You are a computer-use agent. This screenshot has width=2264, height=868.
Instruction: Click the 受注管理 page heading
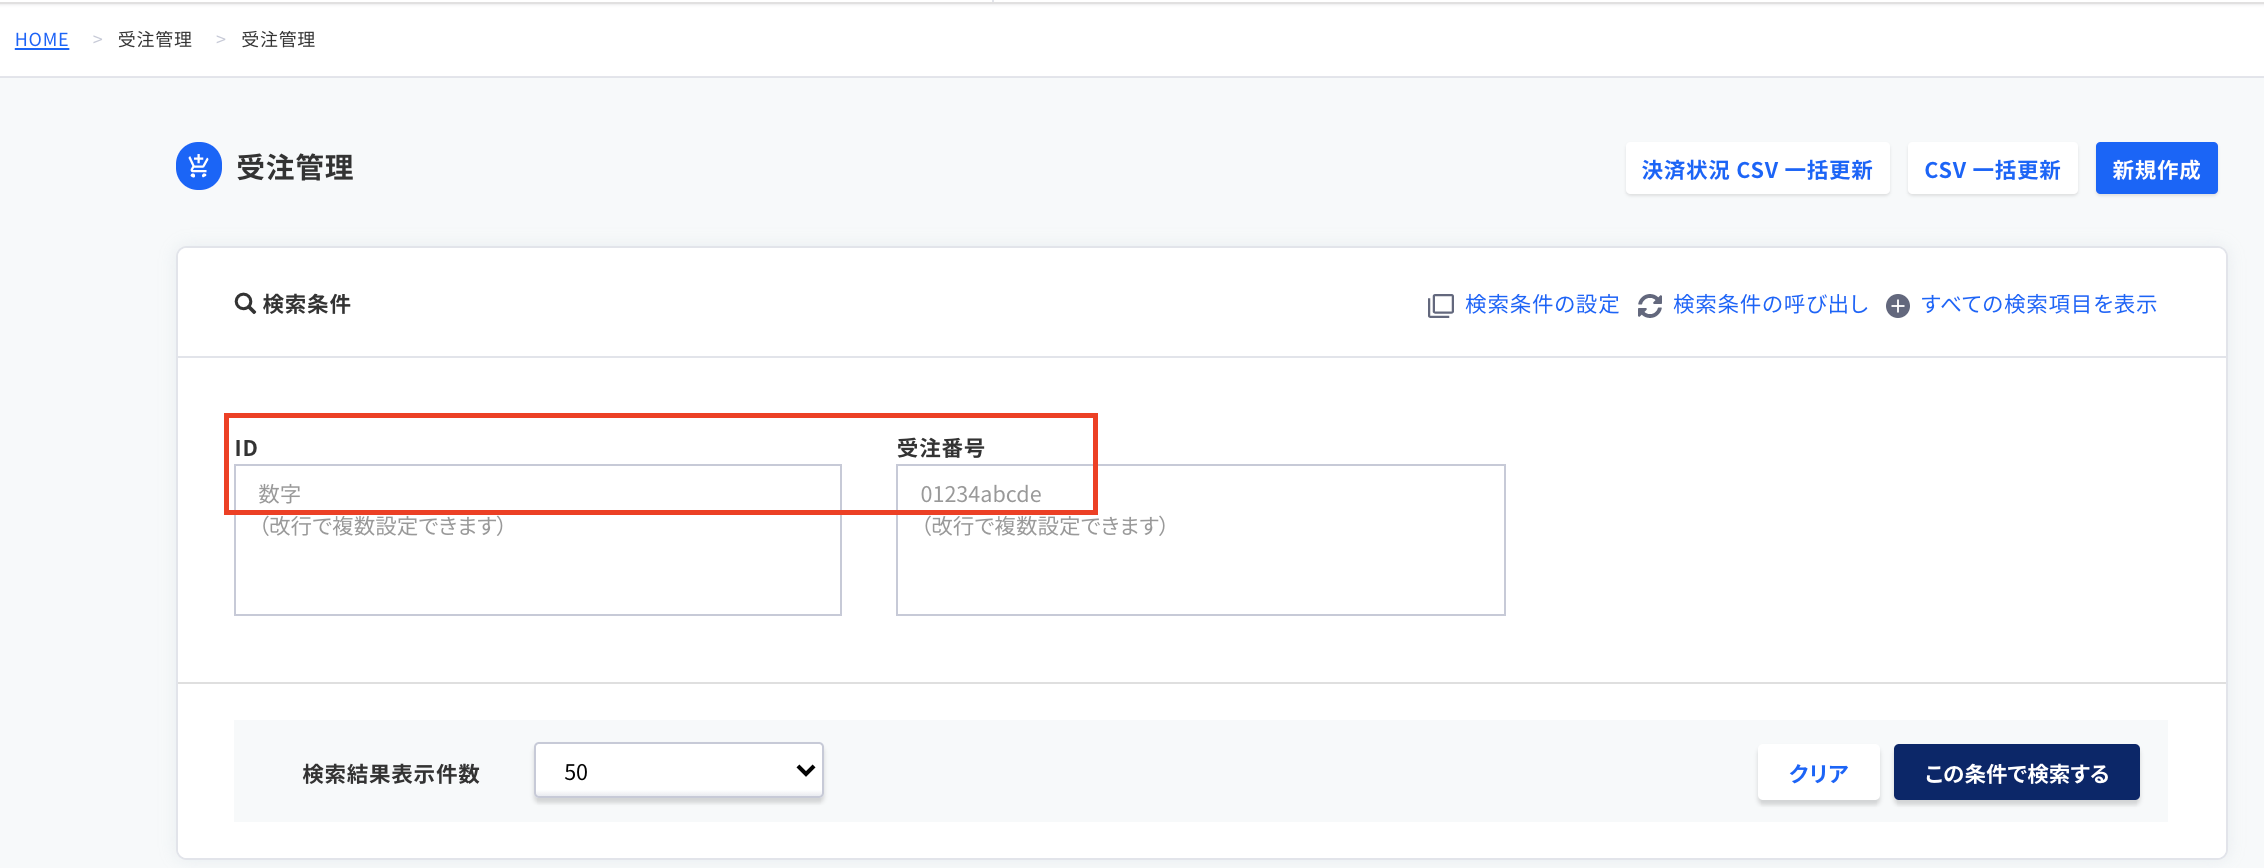click(295, 167)
